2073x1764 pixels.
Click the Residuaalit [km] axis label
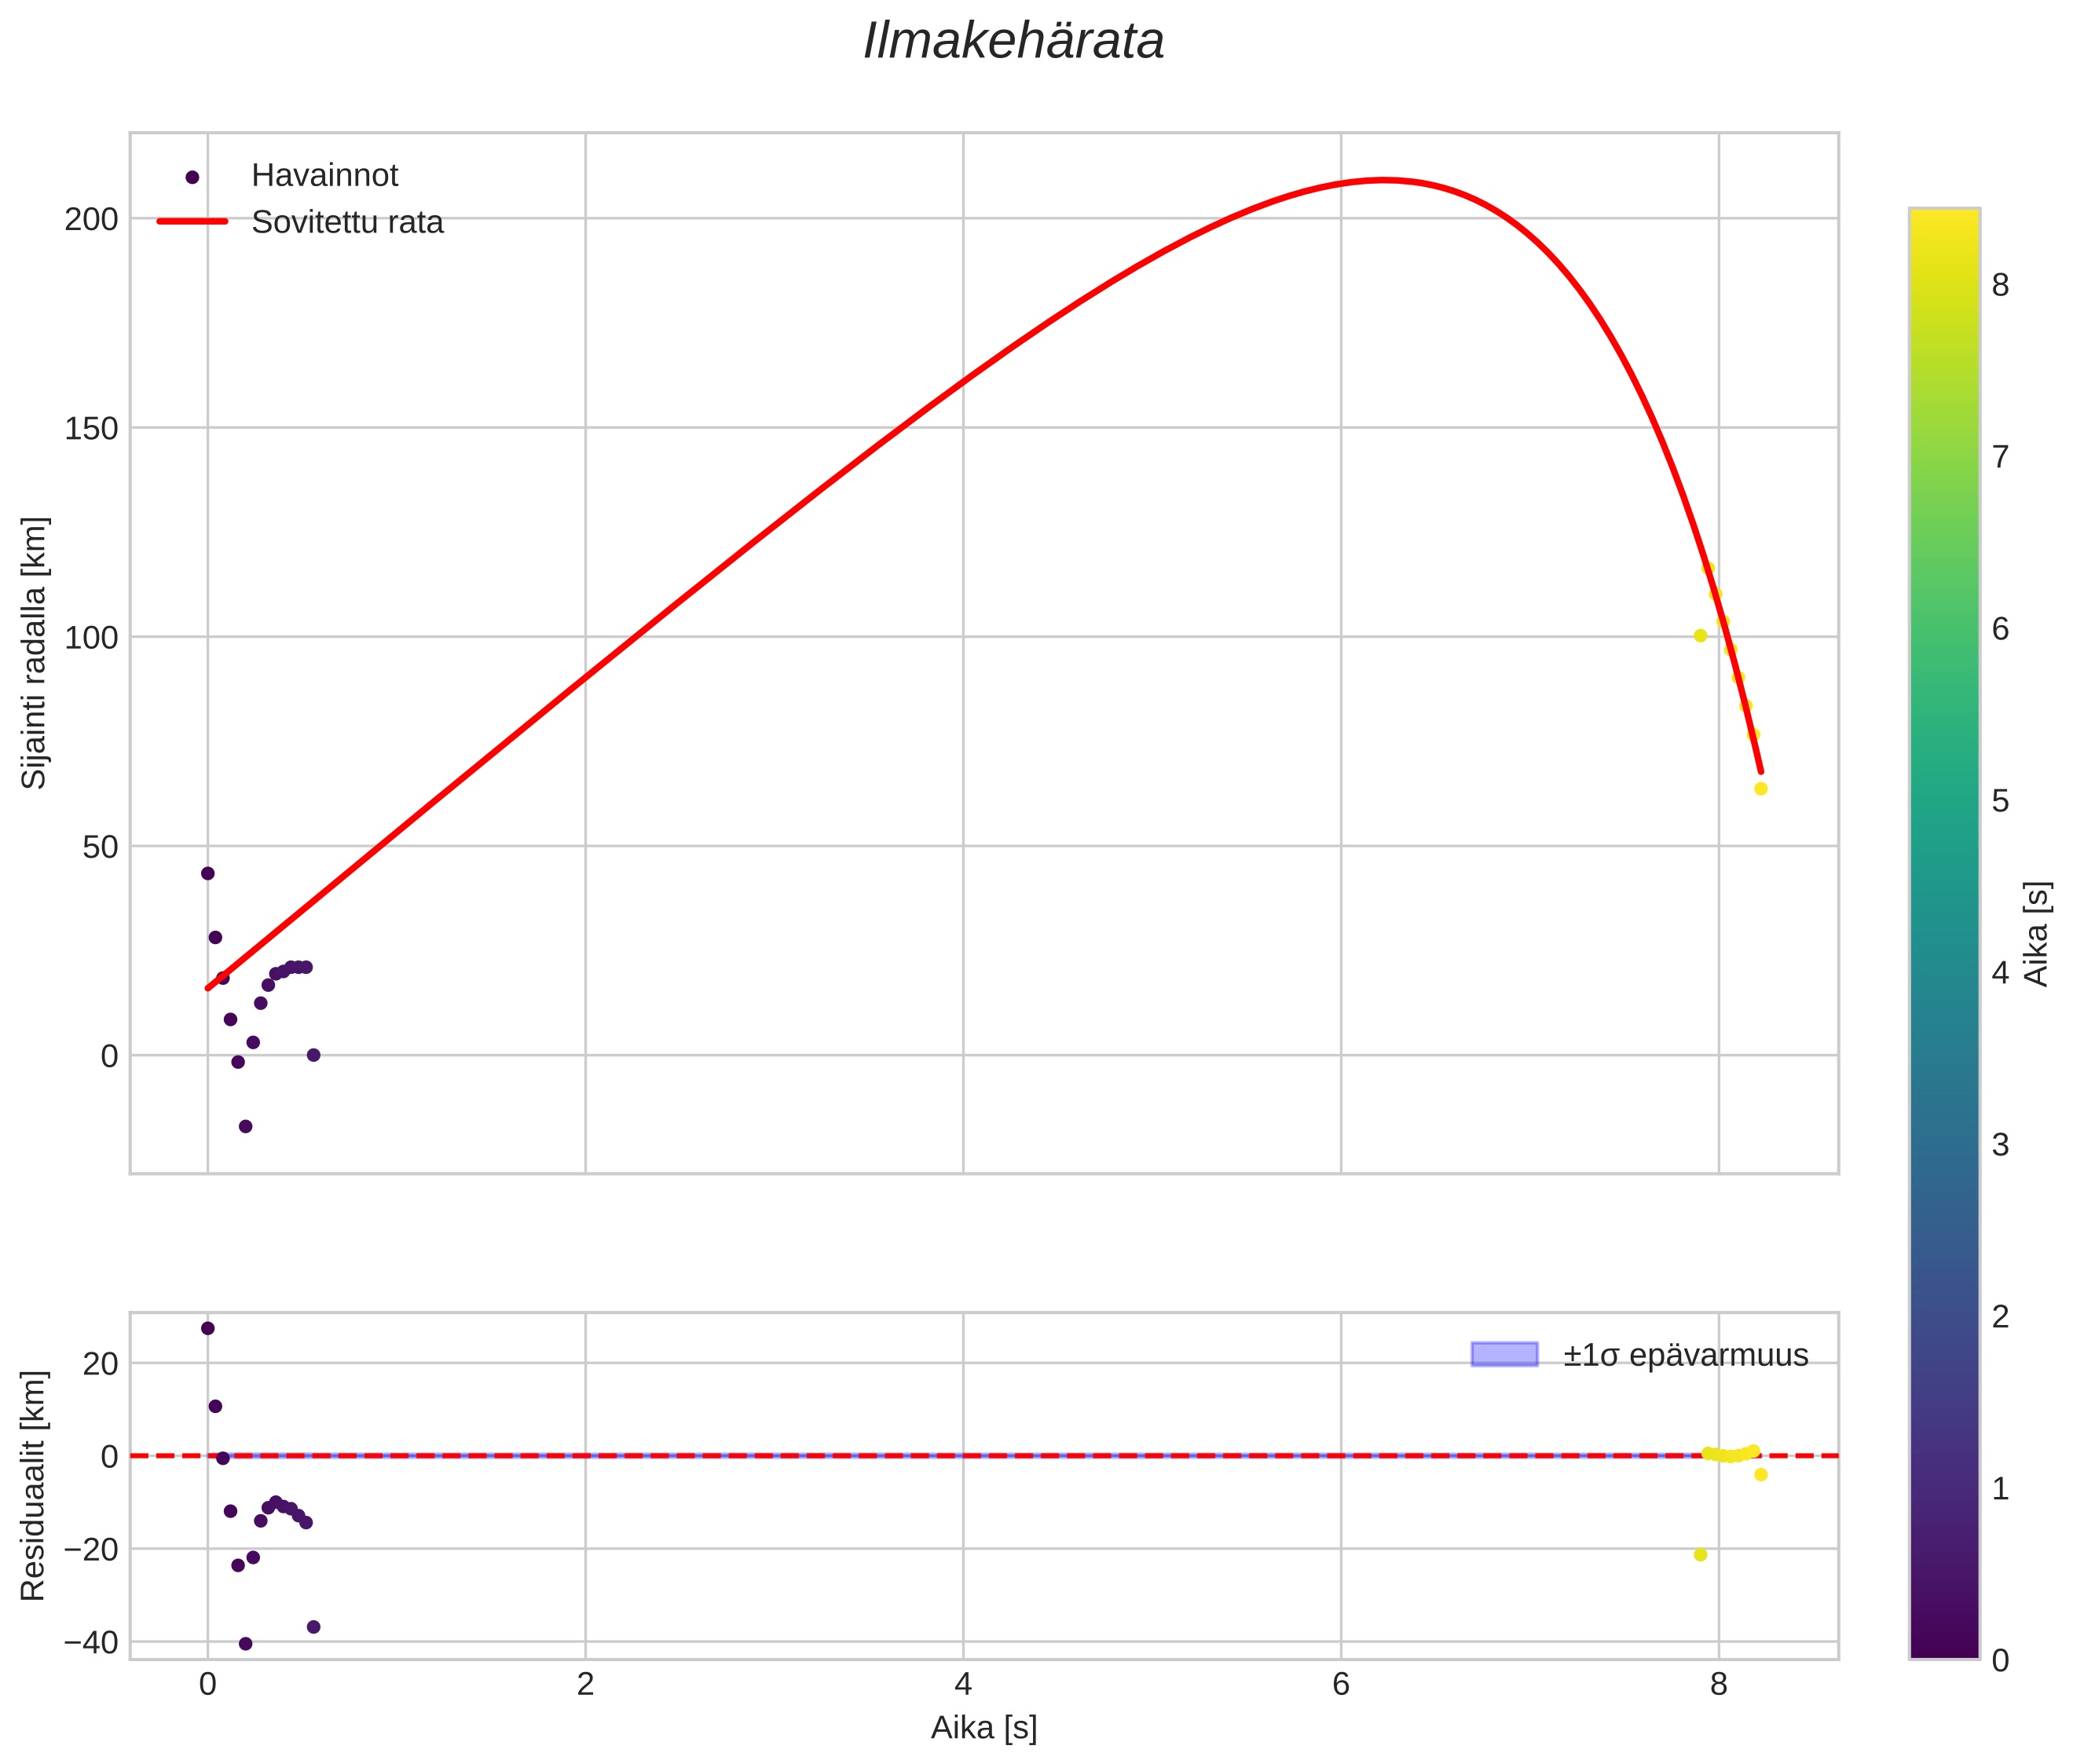(x=33, y=1486)
